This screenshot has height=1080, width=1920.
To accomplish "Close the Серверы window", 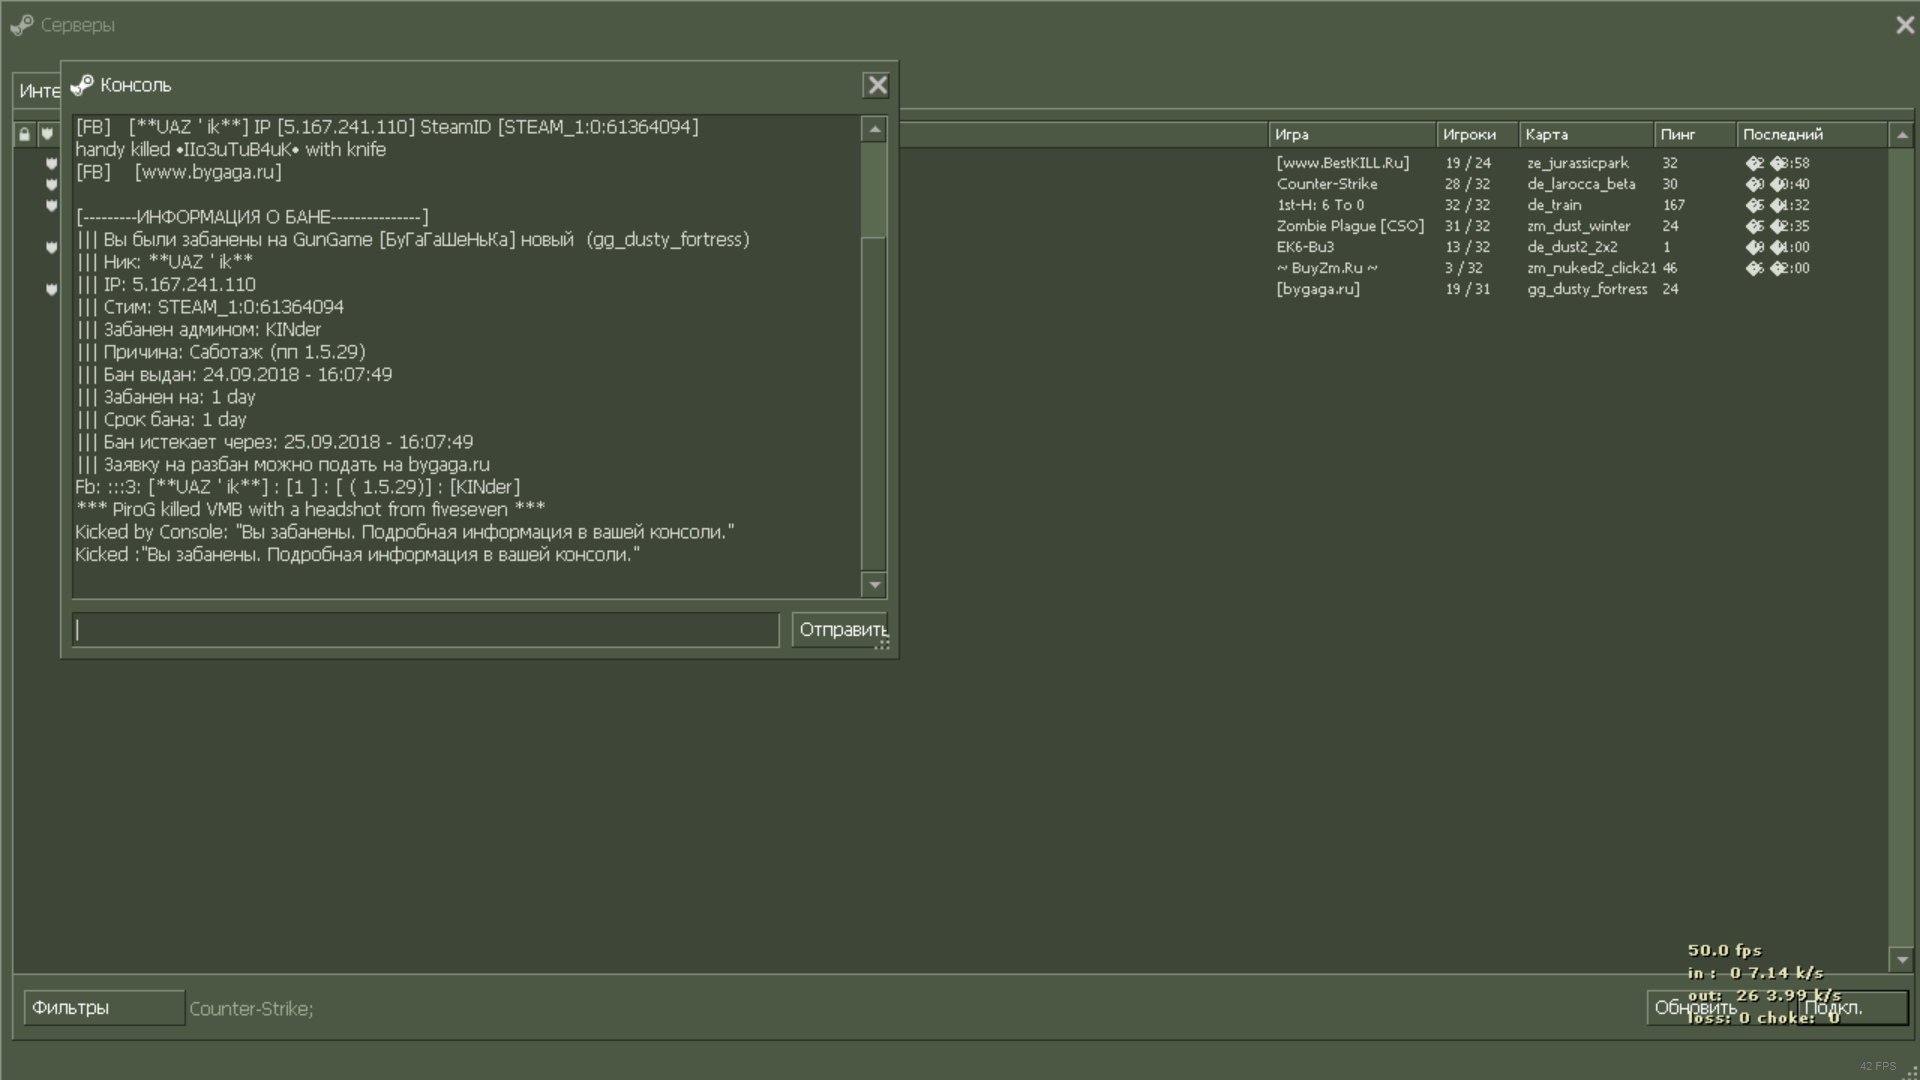I will (x=1904, y=25).
